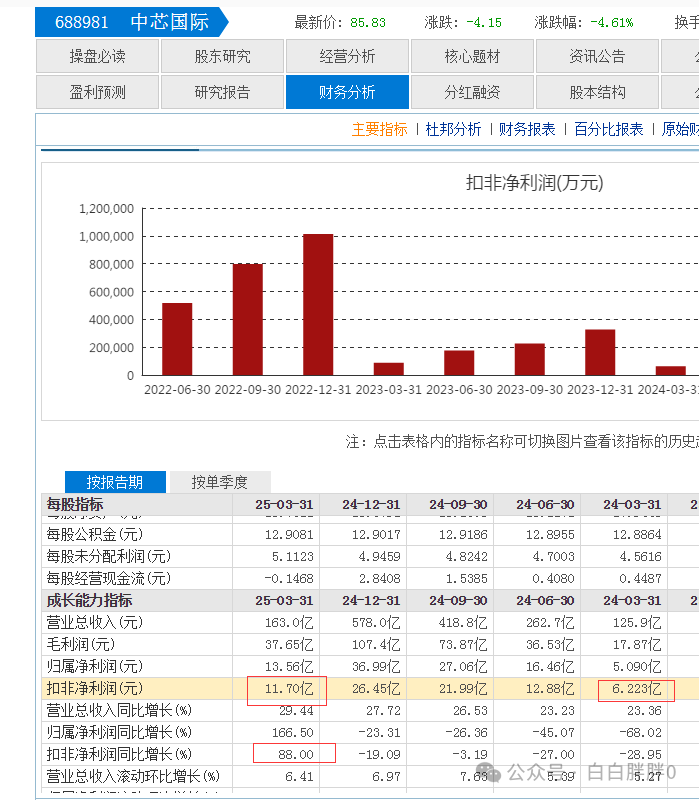699x800 pixels.
Task: Switch to 按单季度 view
Action: [x=219, y=482]
